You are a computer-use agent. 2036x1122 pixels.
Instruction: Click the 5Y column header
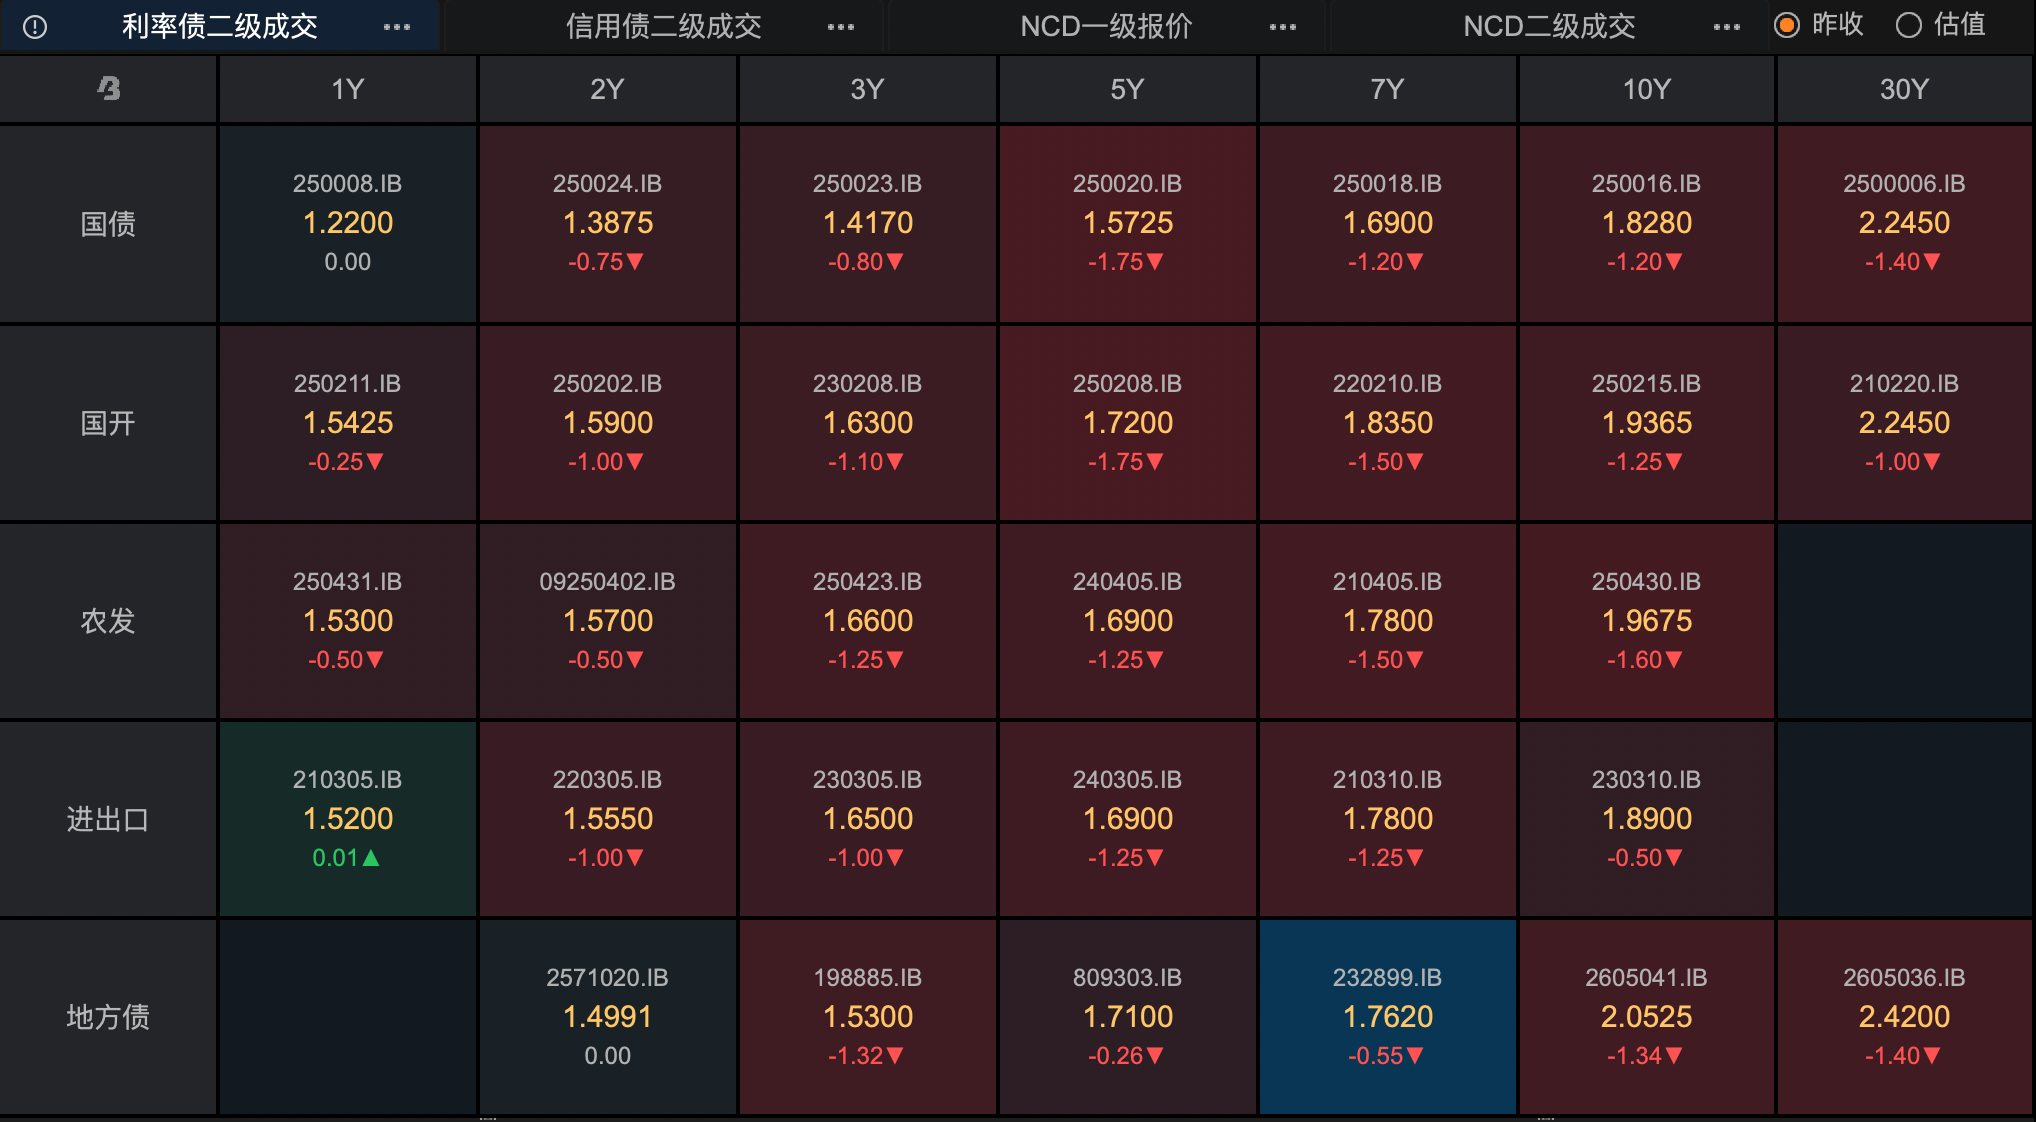click(1127, 89)
